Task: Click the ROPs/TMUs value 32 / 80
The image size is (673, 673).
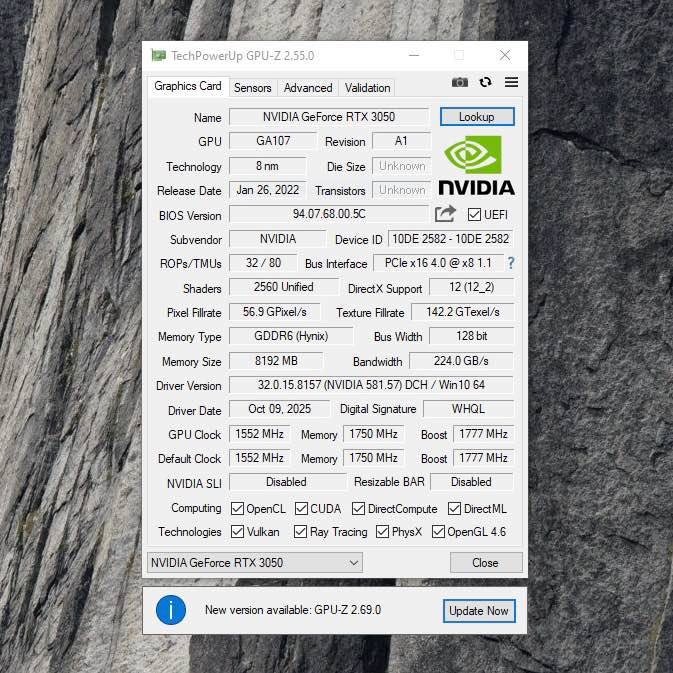Action: (263, 263)
